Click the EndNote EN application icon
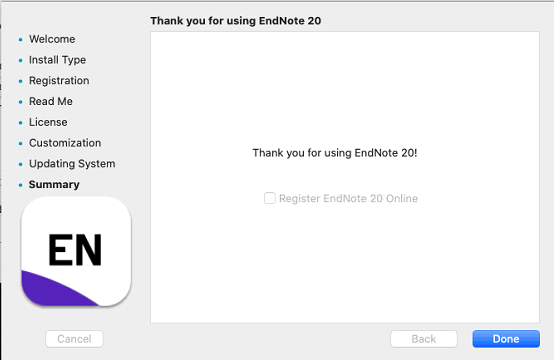Image resolution: width=554 pixels, height=360 pixels. pos(76,251)
